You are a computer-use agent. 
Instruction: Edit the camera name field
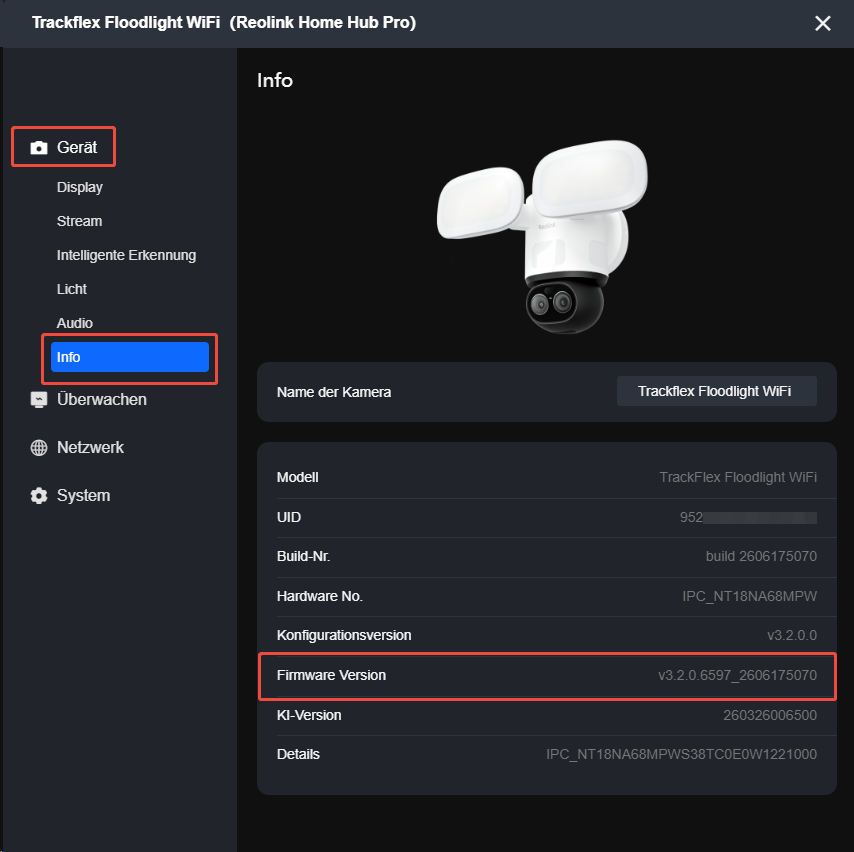coord(716,391)
